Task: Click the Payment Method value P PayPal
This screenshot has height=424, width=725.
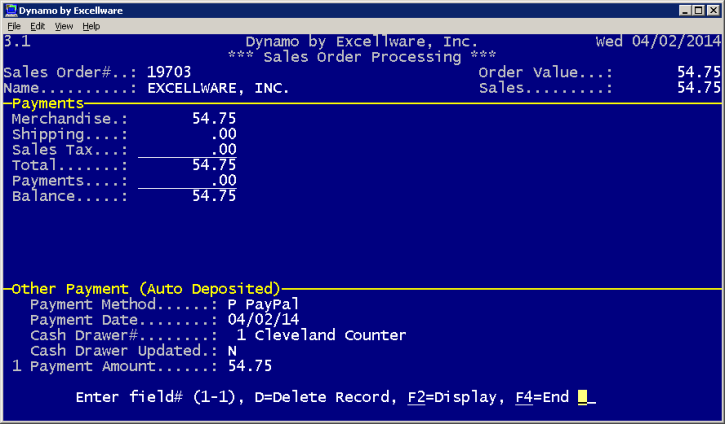Action: 263,304
